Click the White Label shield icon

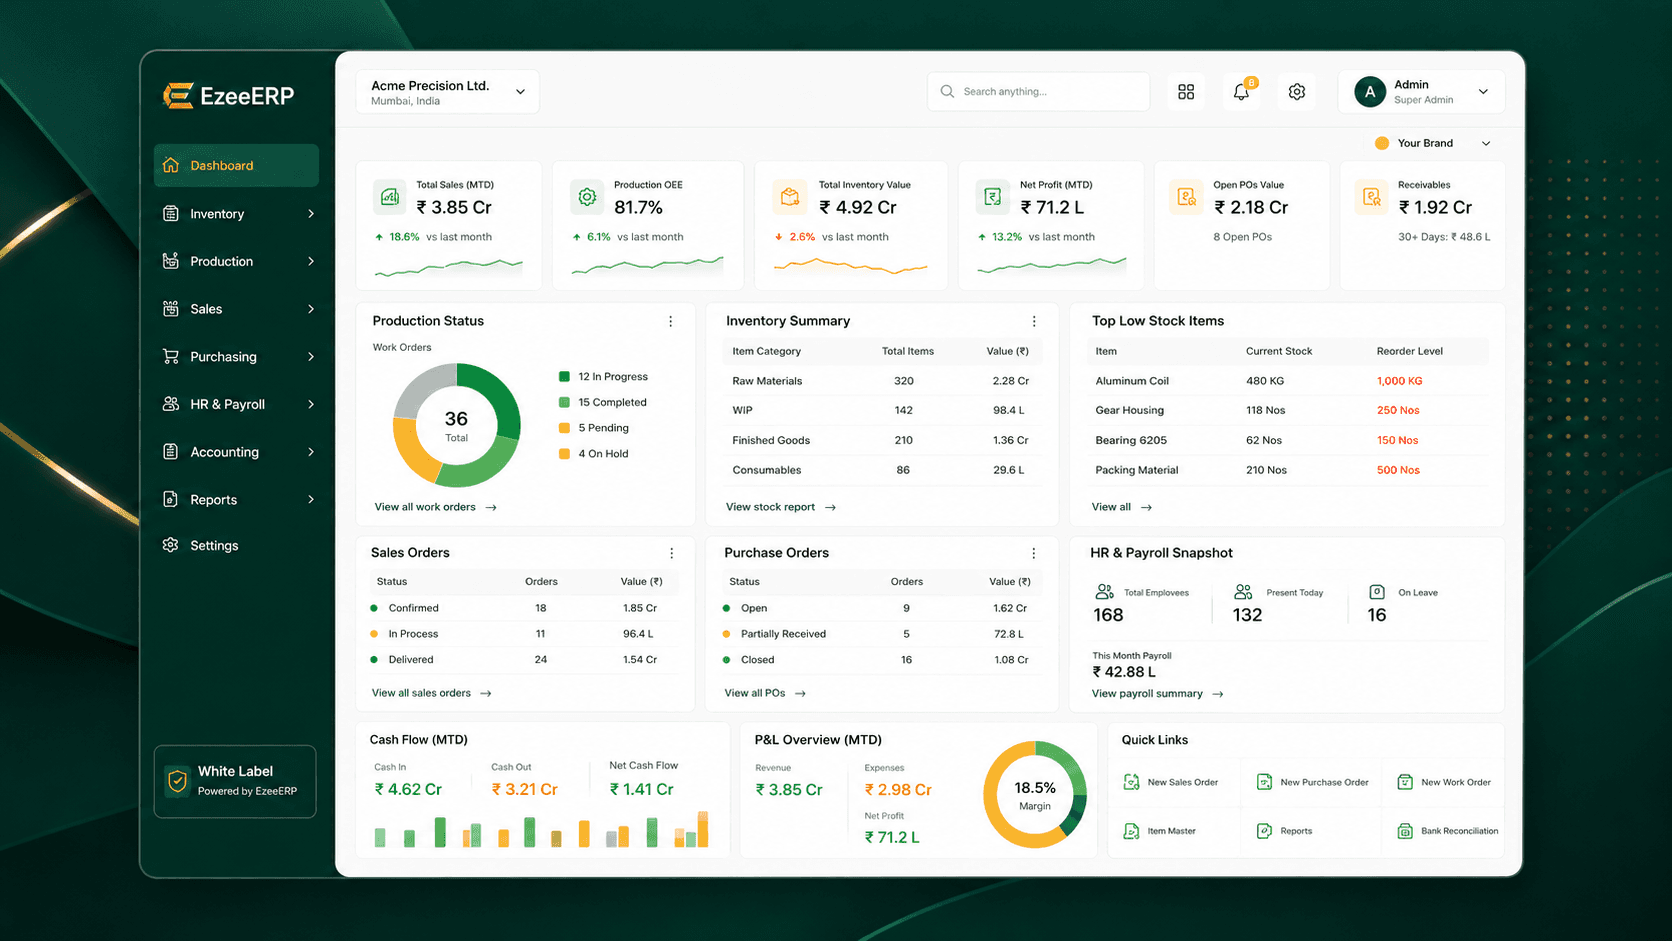pyautogui.click(x=177, y=781)
